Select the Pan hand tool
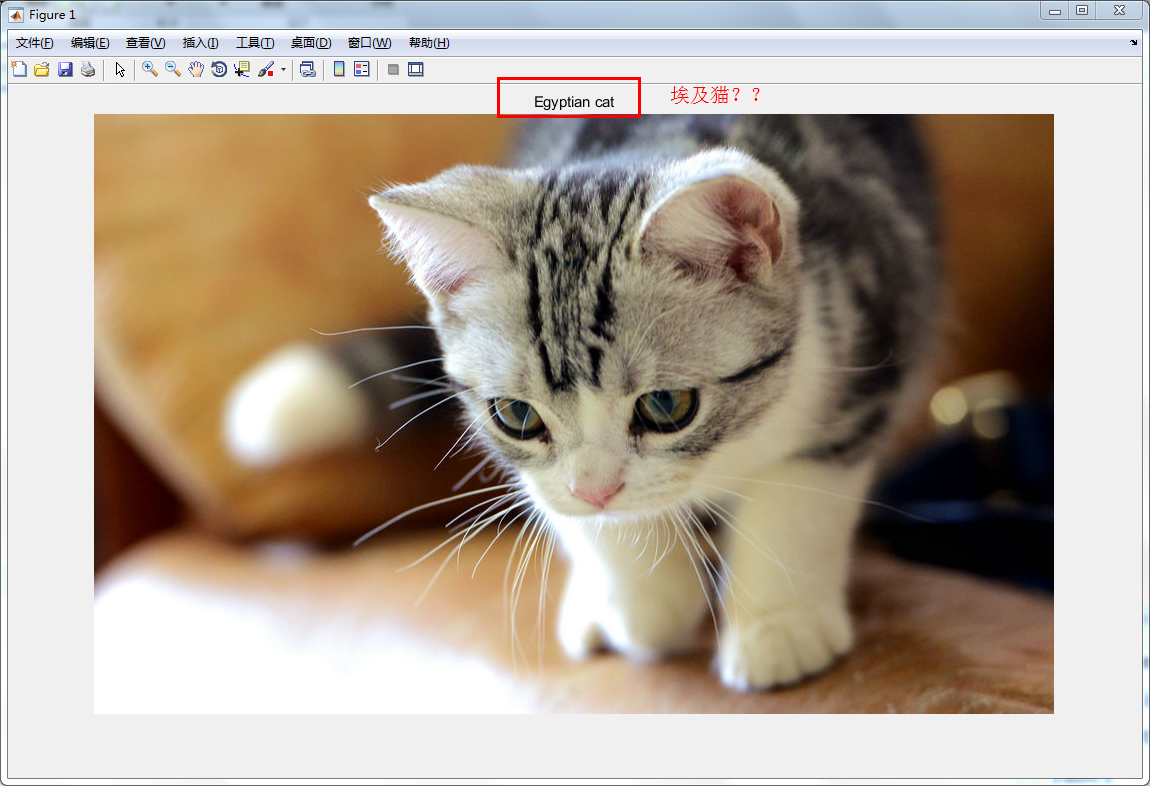The height and width of the screenshot is (786, 1150). click(x=196, y=69)
